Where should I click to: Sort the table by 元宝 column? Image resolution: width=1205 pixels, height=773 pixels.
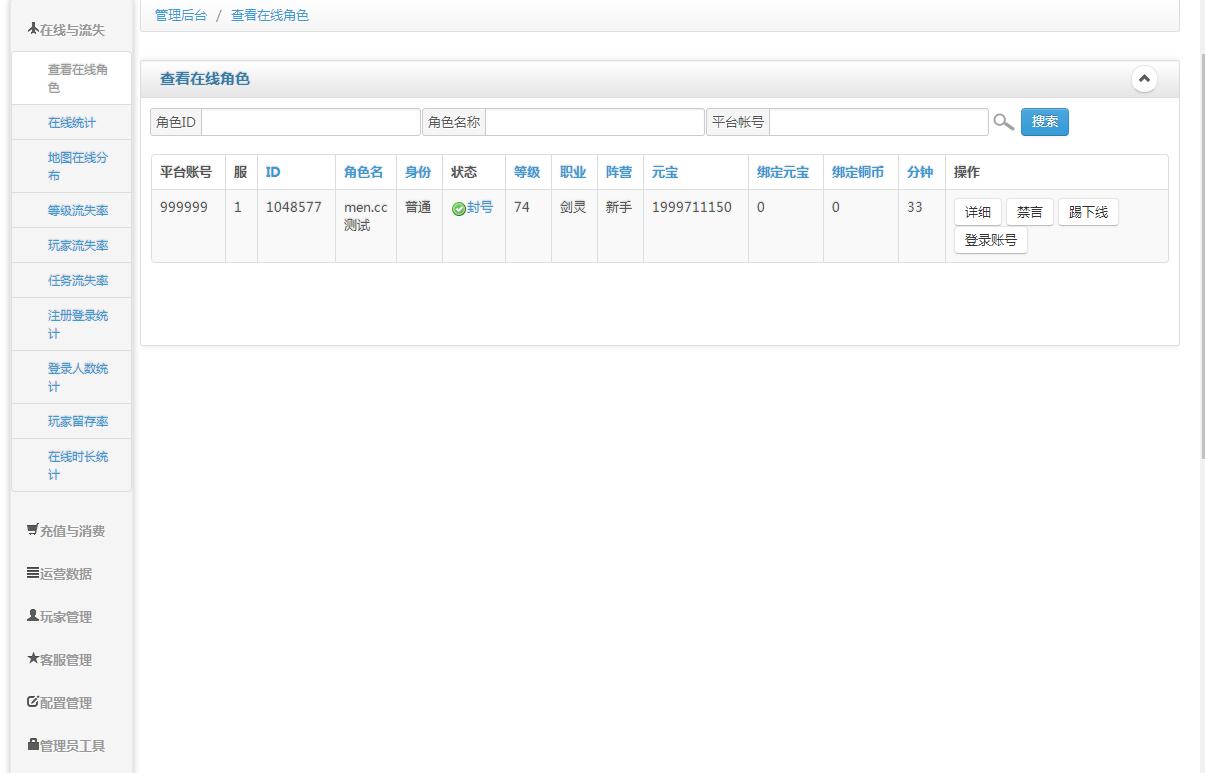(665, 172)
